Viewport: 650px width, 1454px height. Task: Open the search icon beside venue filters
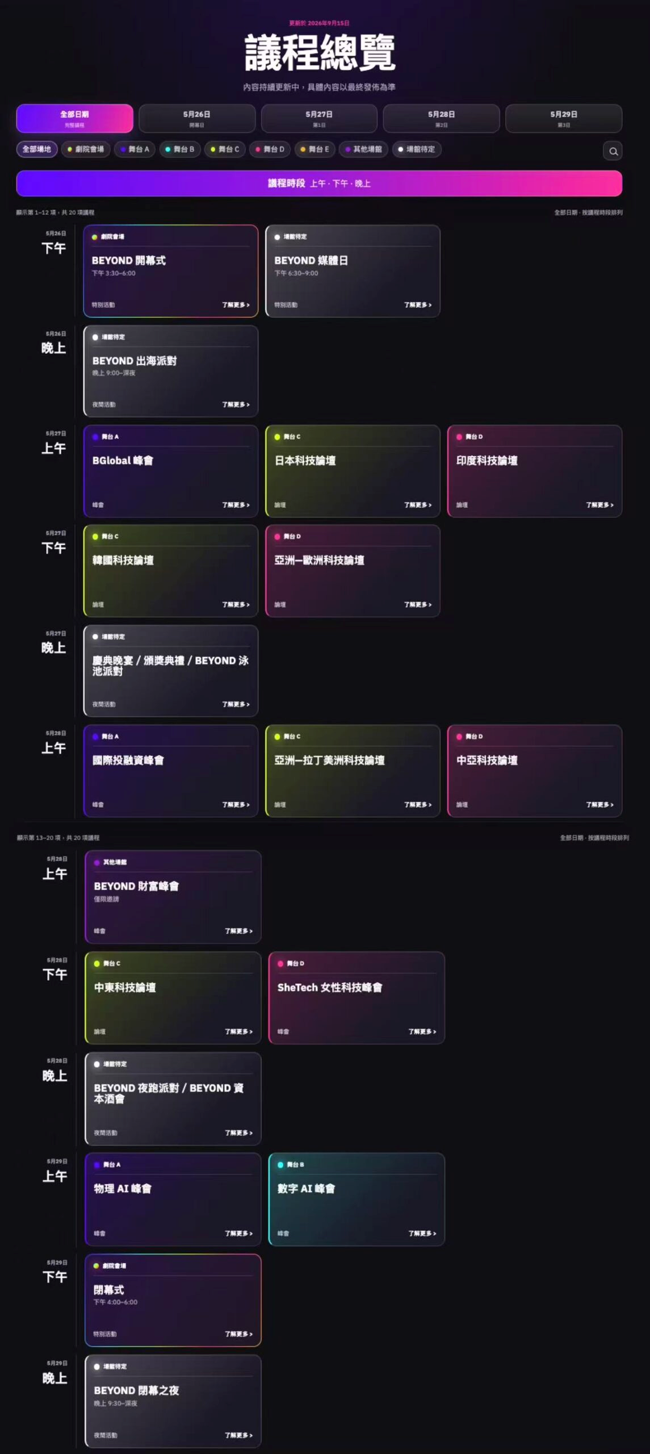613,151
